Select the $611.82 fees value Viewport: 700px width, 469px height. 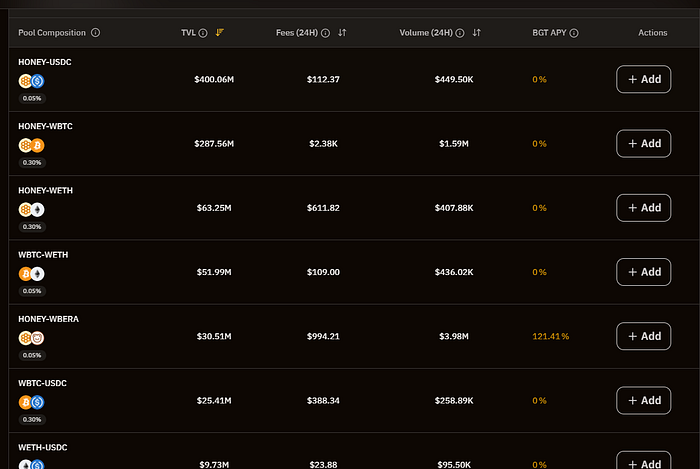point(323,208)
